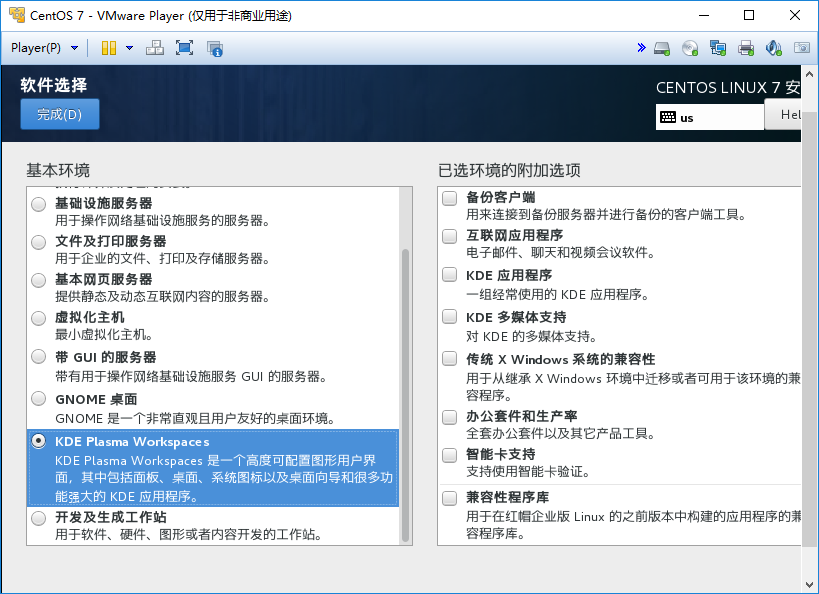The width and height of the screenshot is (819, 594).
Task: Check 传统 X Windows 系统的兼容性 checkbox
Action: 450,358
